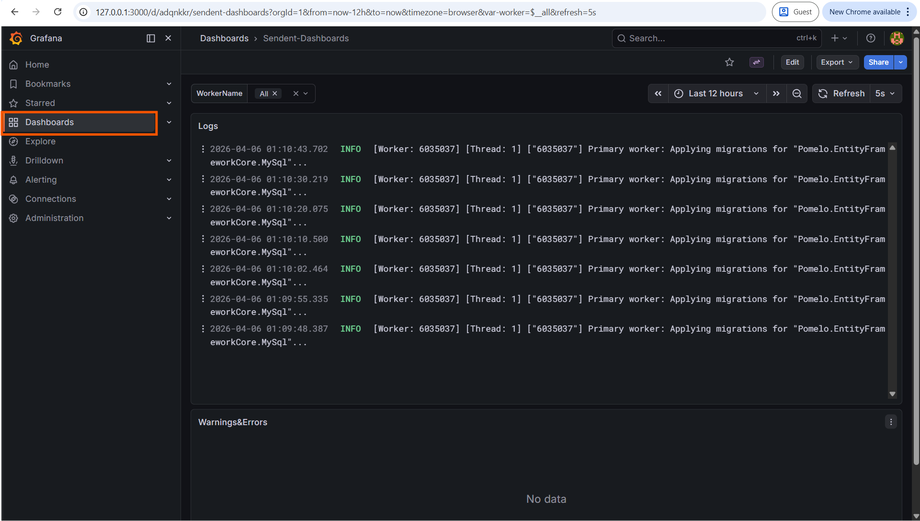Open log menu for 01:10:30.219 row

click(203, 179)
